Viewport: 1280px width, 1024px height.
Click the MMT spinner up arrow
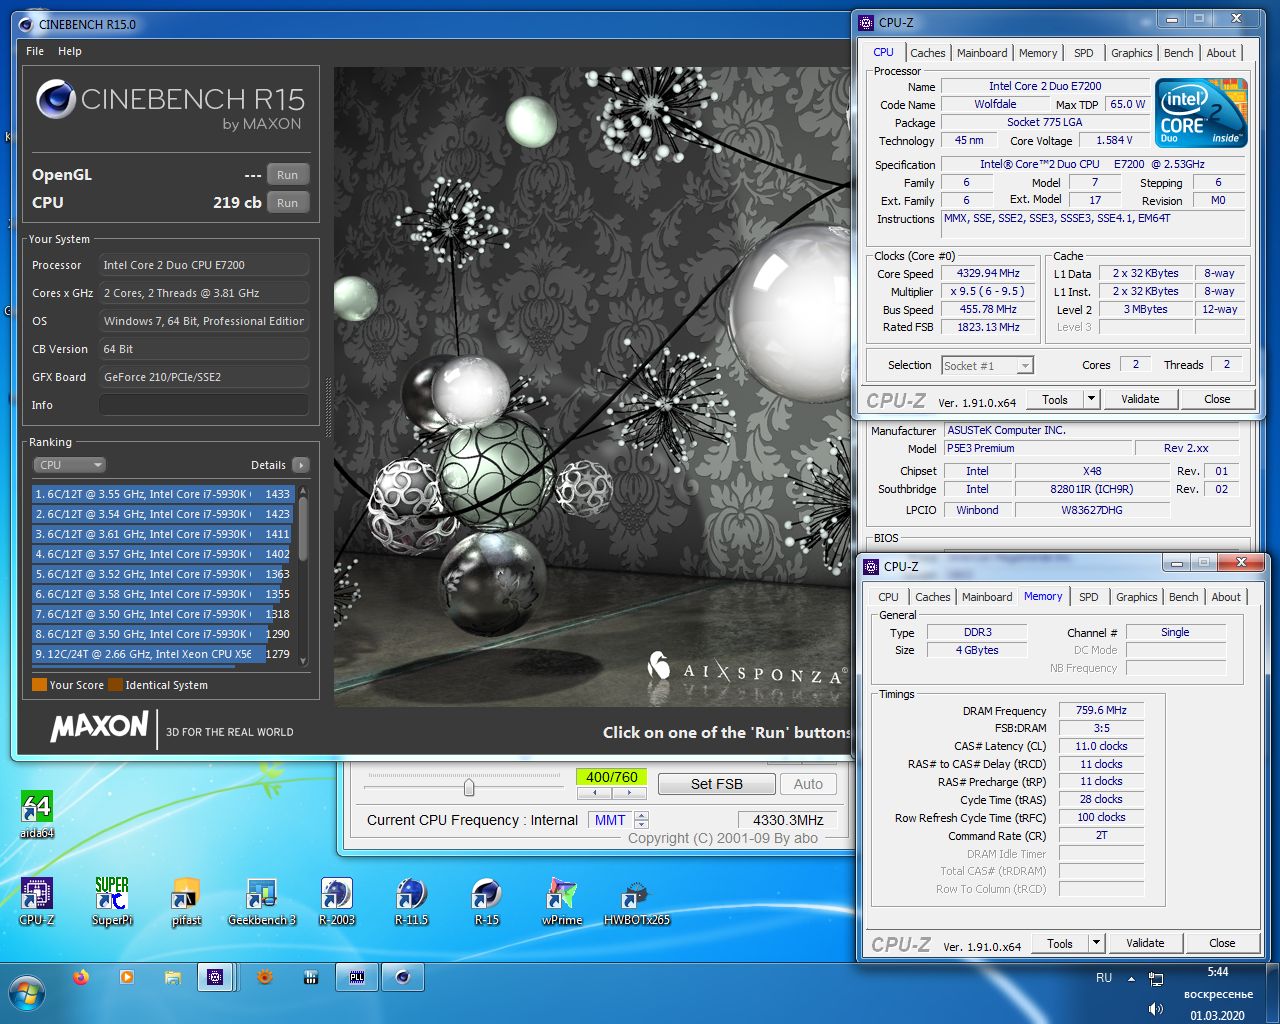[x=641, y=816]
